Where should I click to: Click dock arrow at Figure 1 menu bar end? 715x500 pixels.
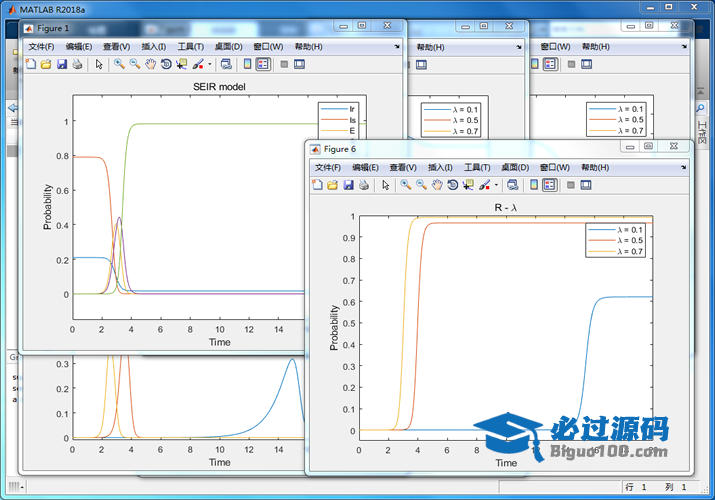pos(397,46)
